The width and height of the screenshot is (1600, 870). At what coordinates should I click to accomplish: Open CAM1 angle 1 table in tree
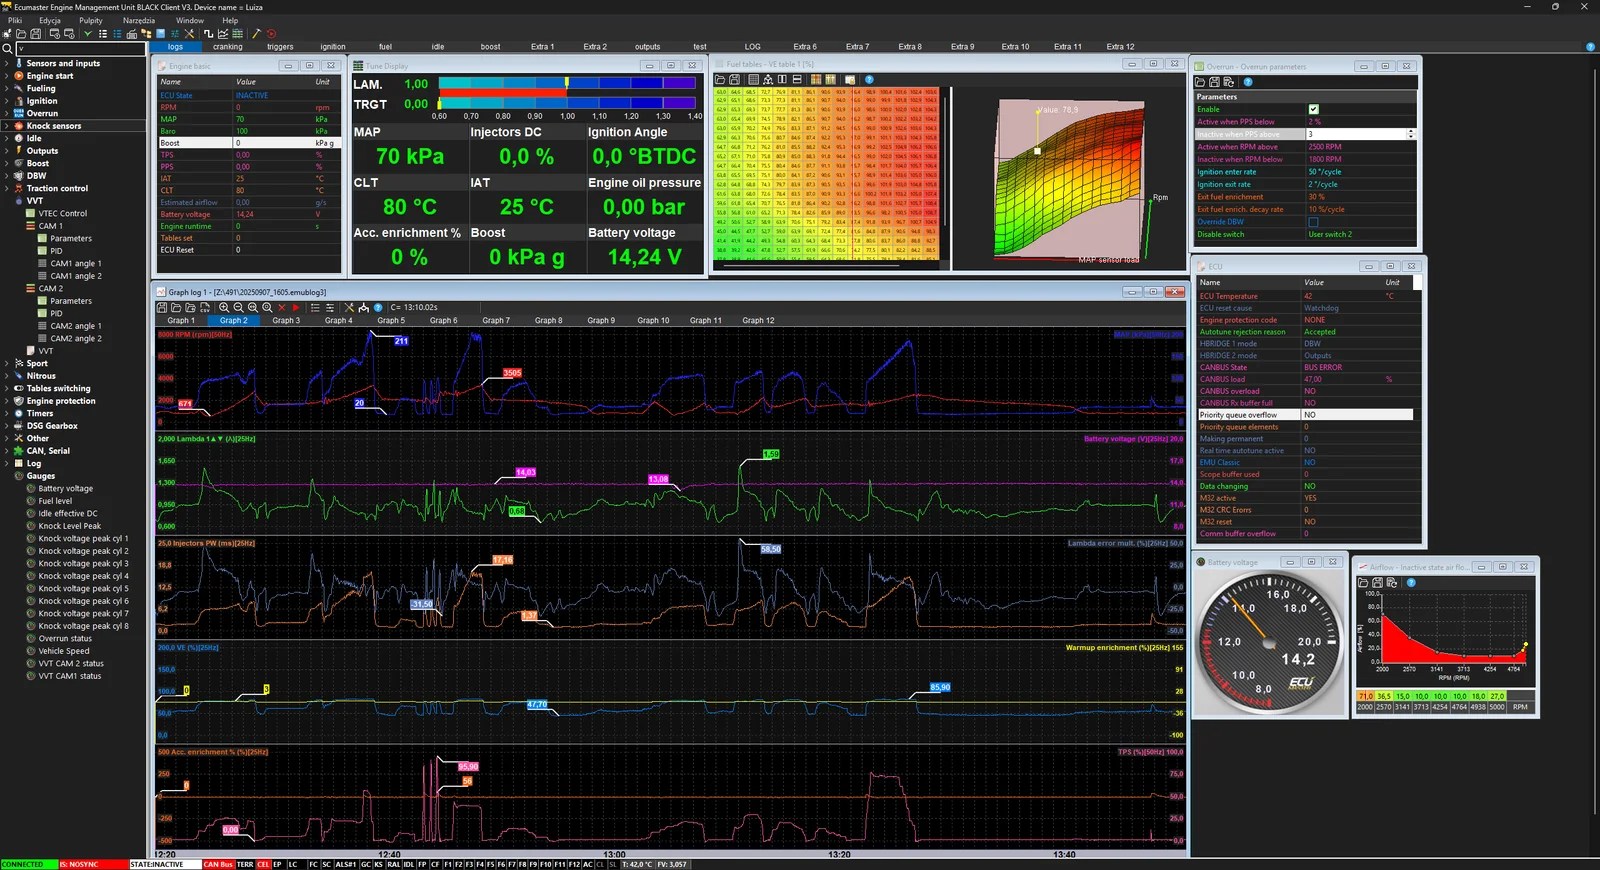76,264
